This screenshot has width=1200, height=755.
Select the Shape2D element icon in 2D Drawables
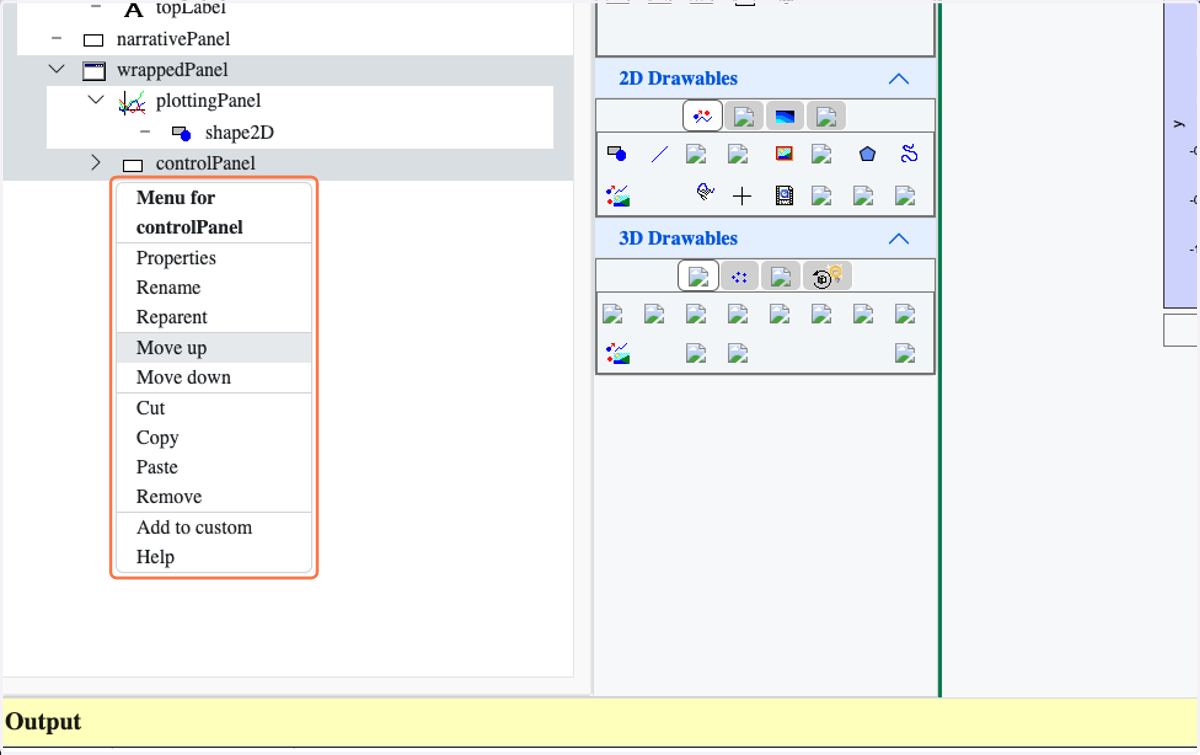point(617,154)
